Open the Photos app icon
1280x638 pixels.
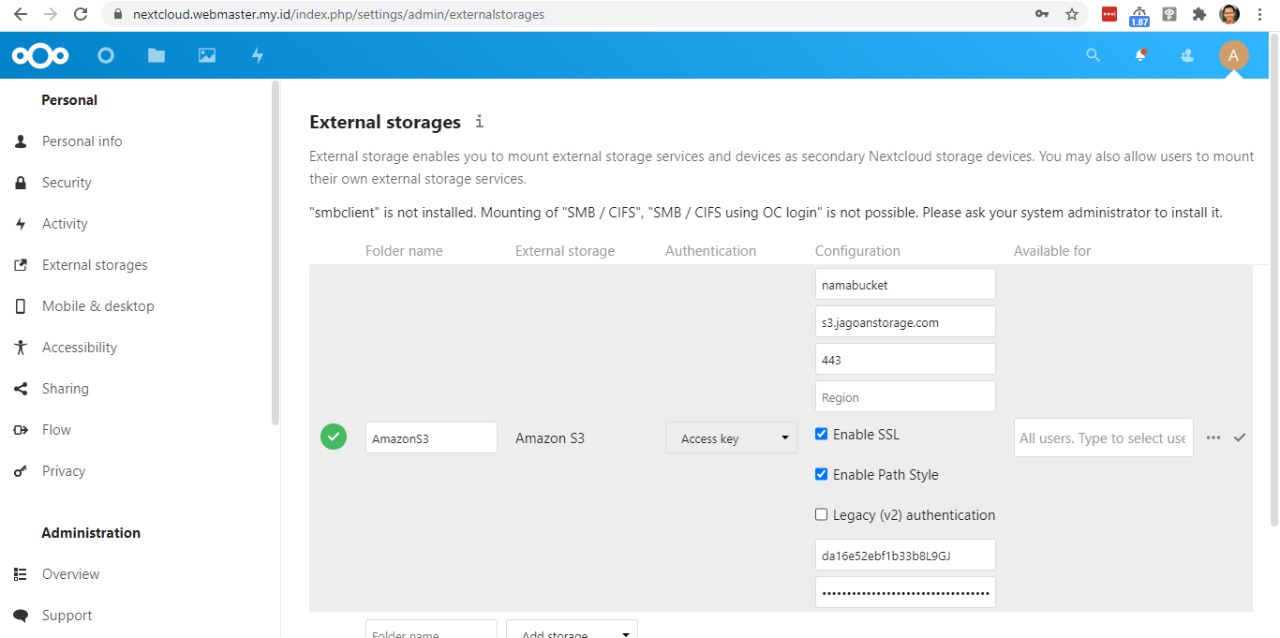pyautogui.click(x=207, y=56)
